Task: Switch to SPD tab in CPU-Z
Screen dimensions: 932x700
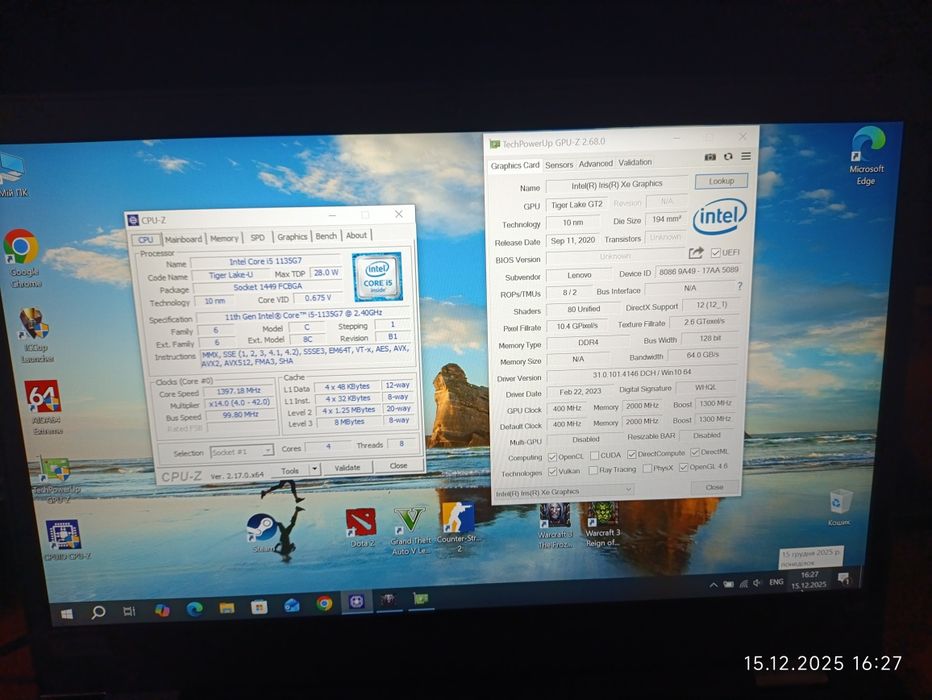Action: coord(257,238)
